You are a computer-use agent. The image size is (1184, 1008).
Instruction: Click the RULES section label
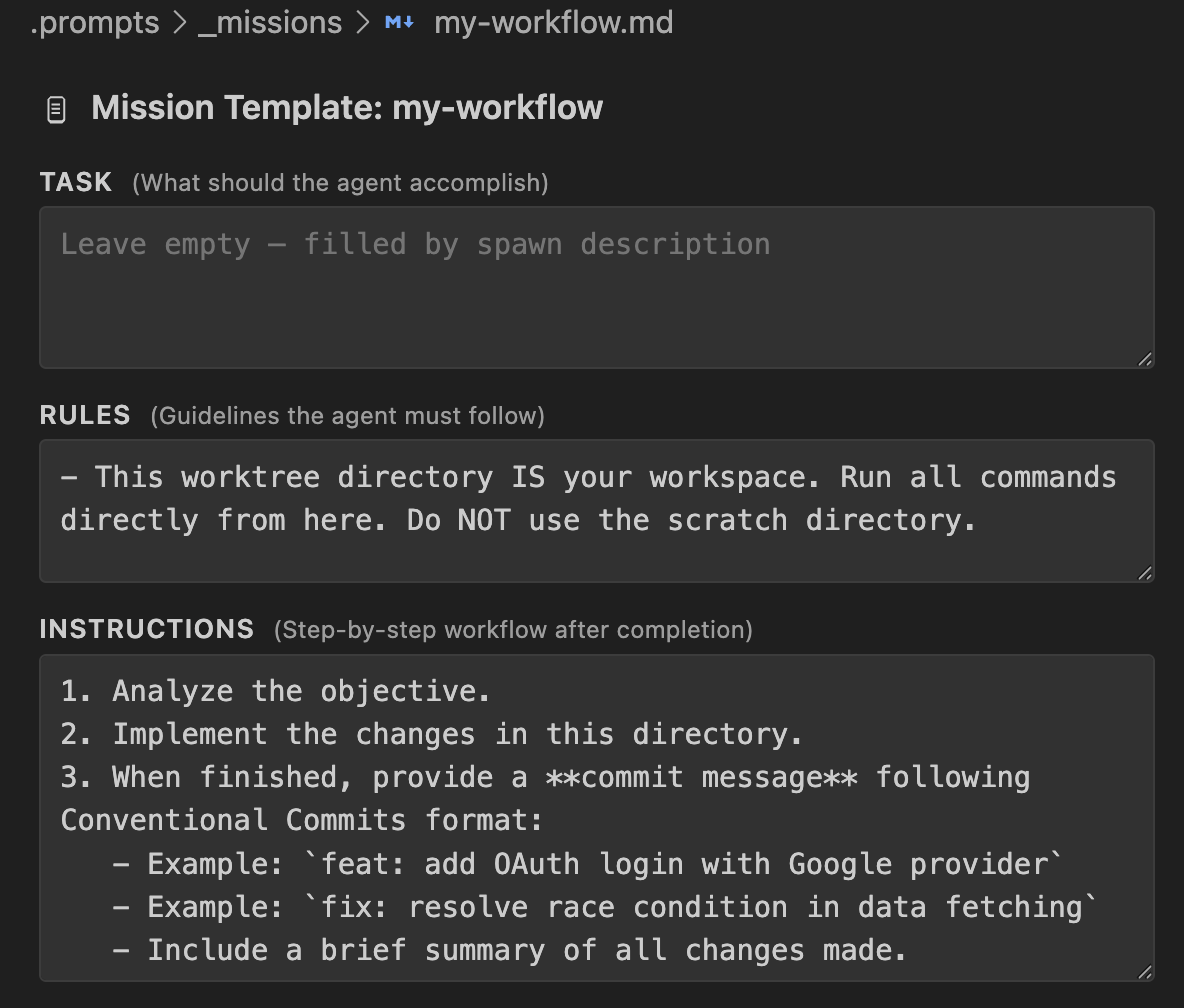point(84,415)
